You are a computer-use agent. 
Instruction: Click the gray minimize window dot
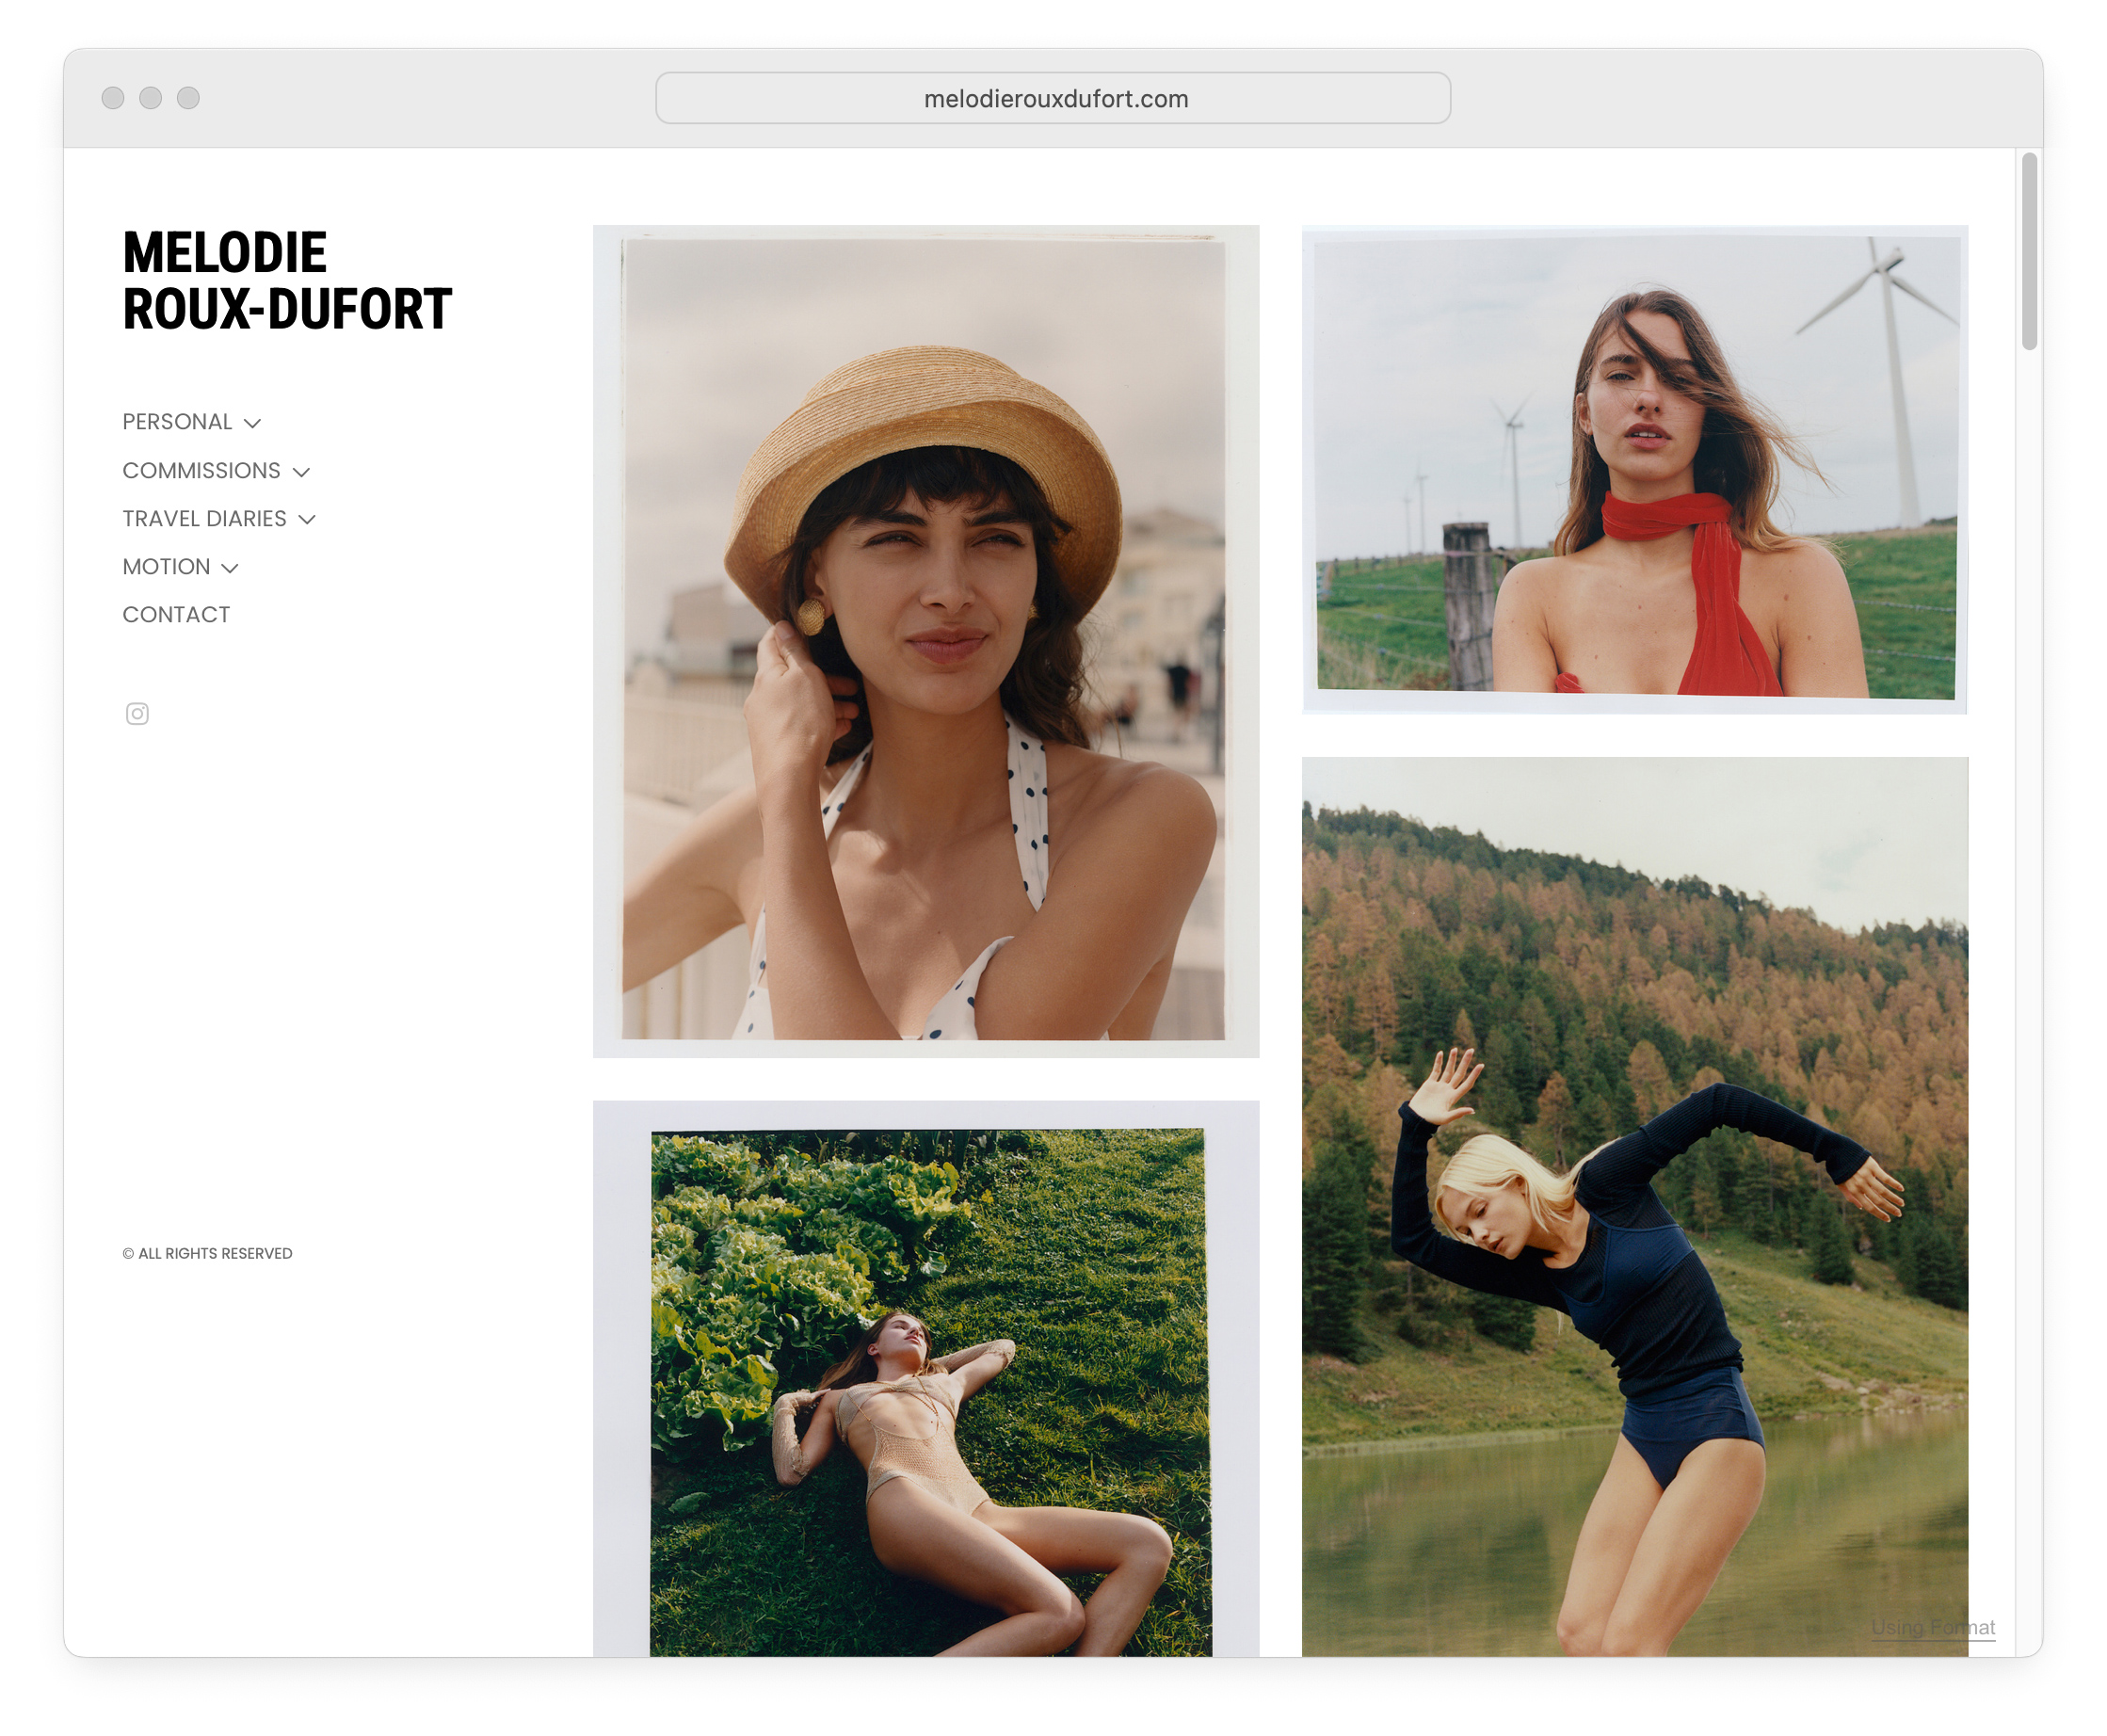point(151,98)
